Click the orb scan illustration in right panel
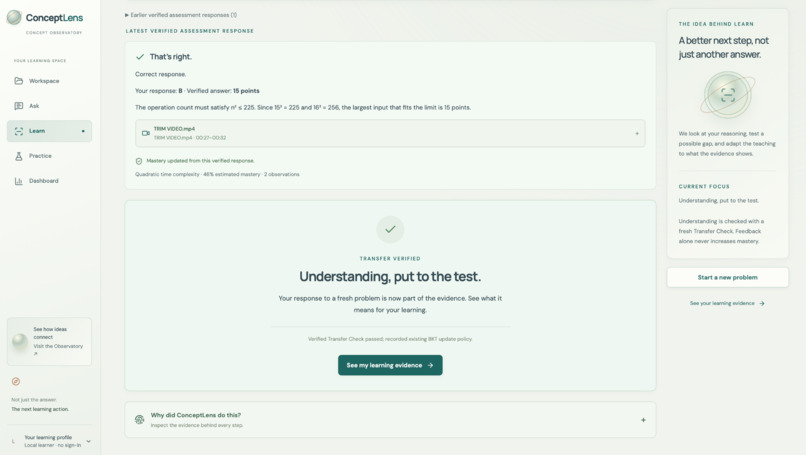 (727, 95)
